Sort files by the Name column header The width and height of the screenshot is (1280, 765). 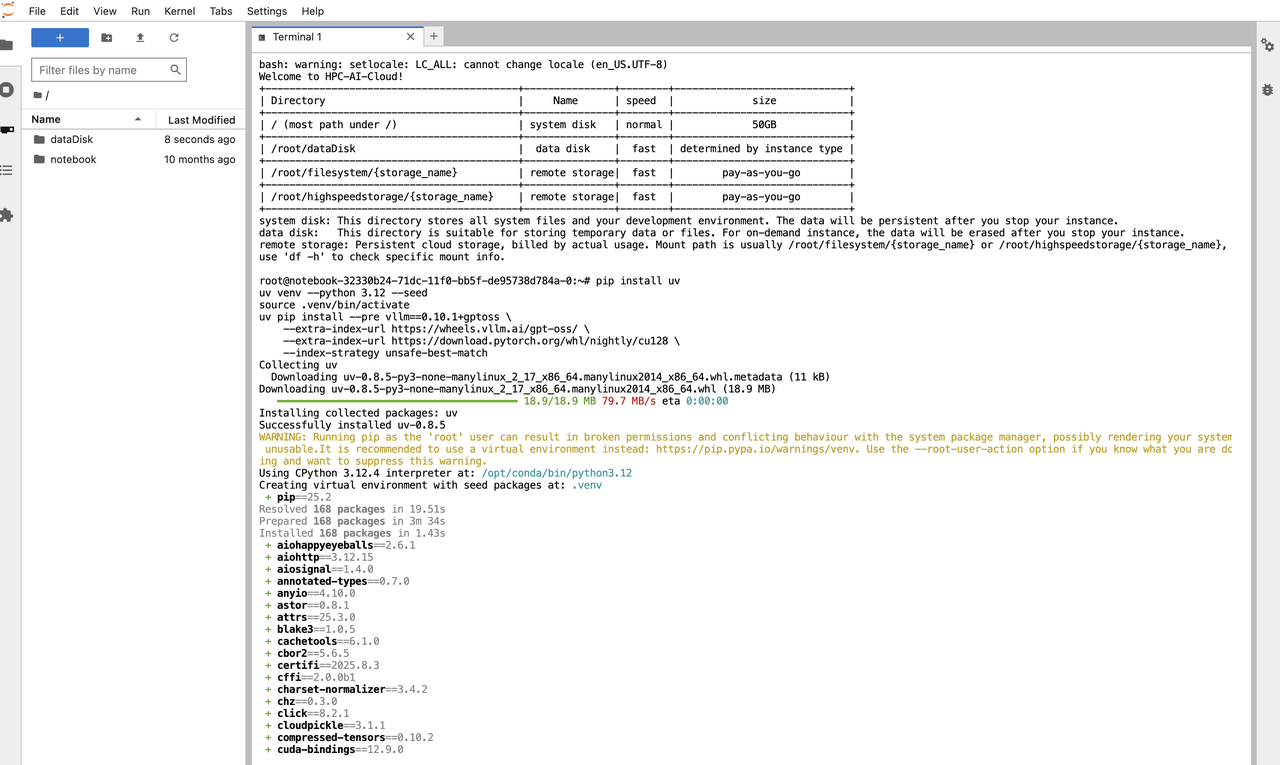pyautogui.click(x=88, y=119)
